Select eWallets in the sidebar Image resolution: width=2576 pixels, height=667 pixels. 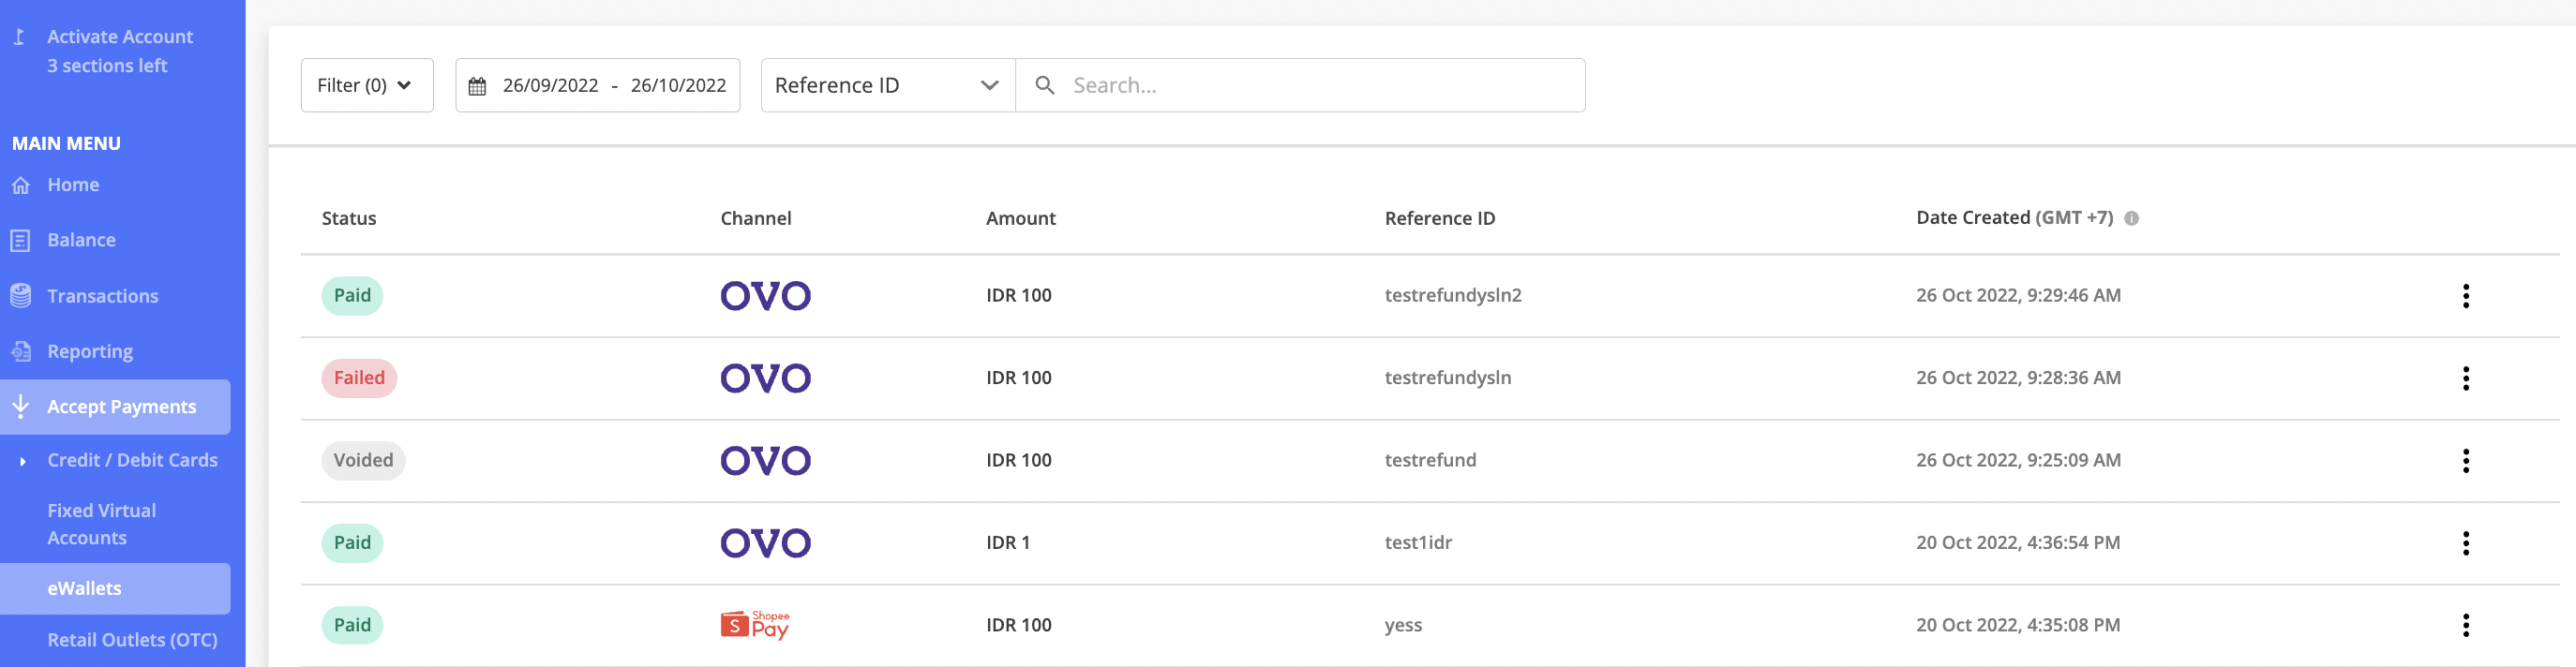[x=85, y=589]
